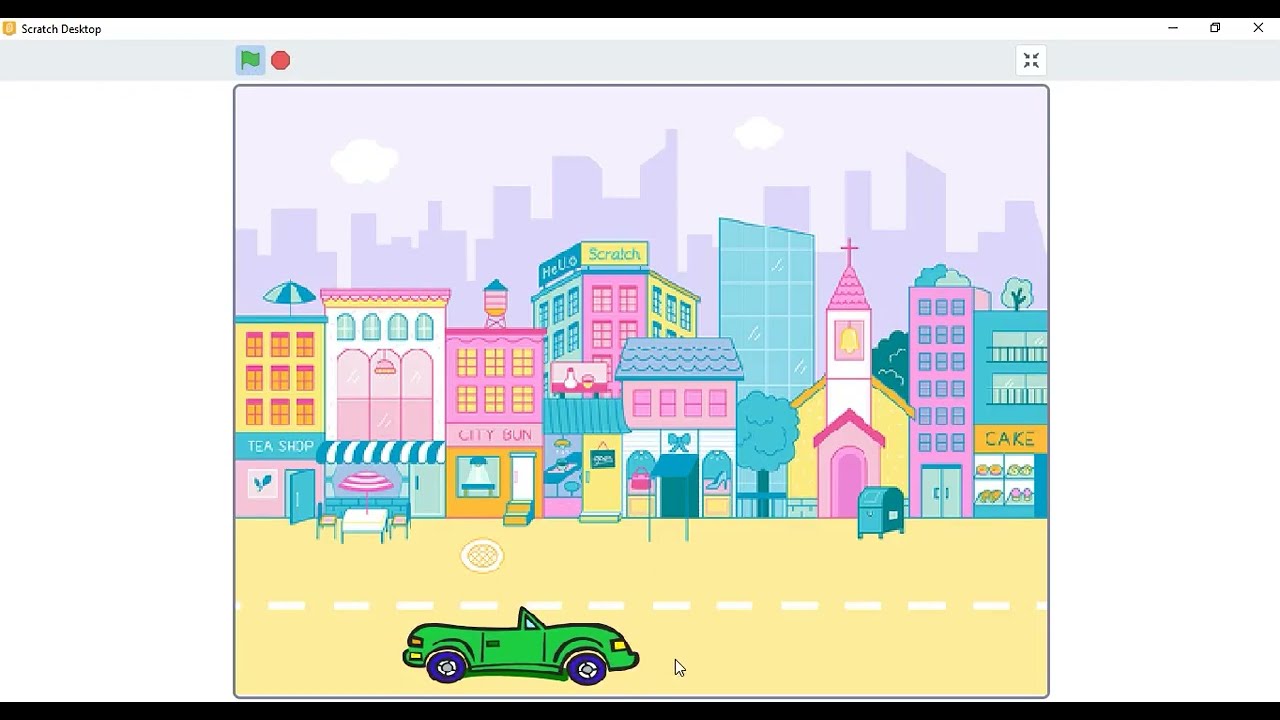Click the rear wheel of the green car
1280x720 pixels.
[447, 667]
